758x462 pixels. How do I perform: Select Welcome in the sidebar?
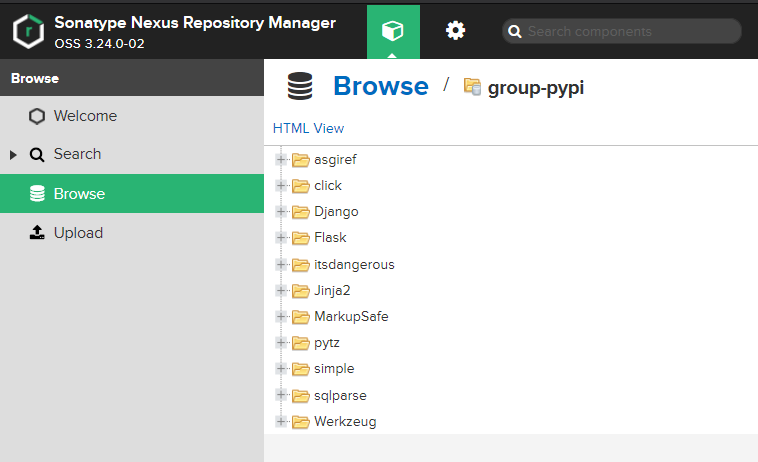85,116
